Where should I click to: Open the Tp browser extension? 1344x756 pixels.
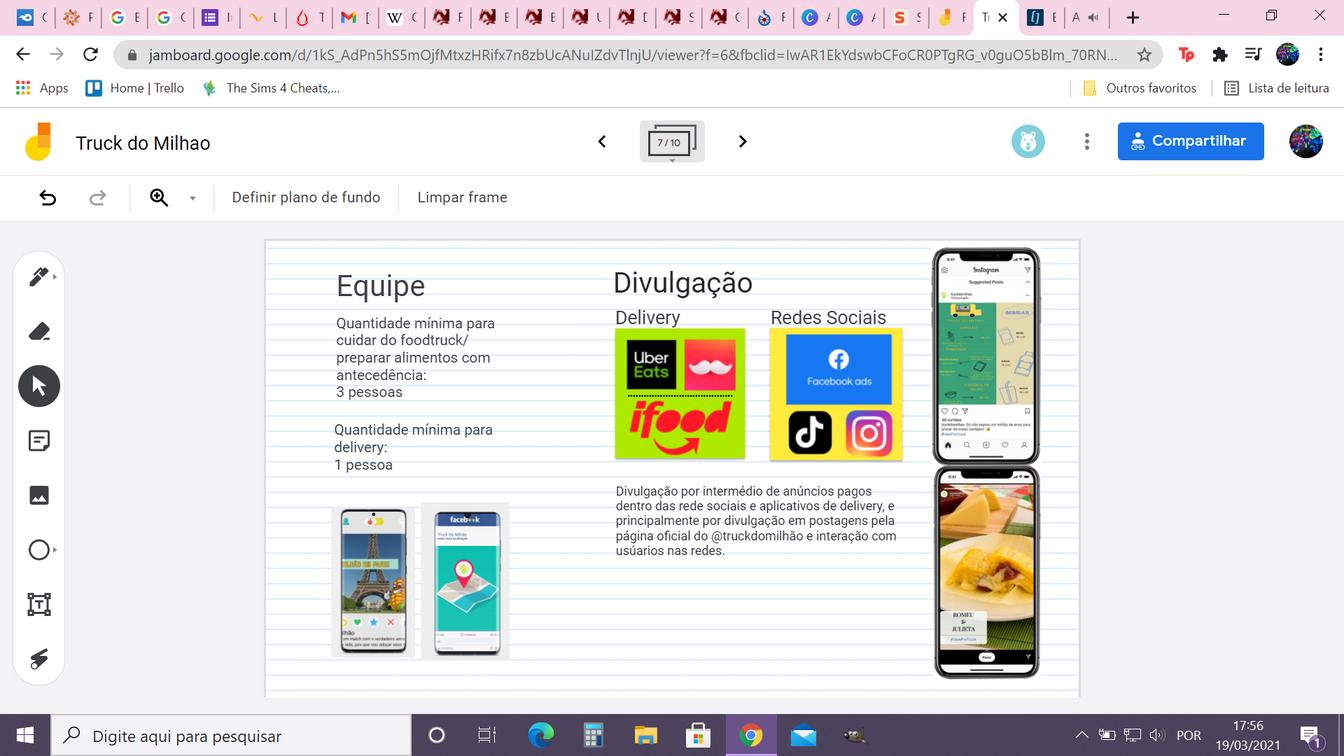(x=1187, y=54)
